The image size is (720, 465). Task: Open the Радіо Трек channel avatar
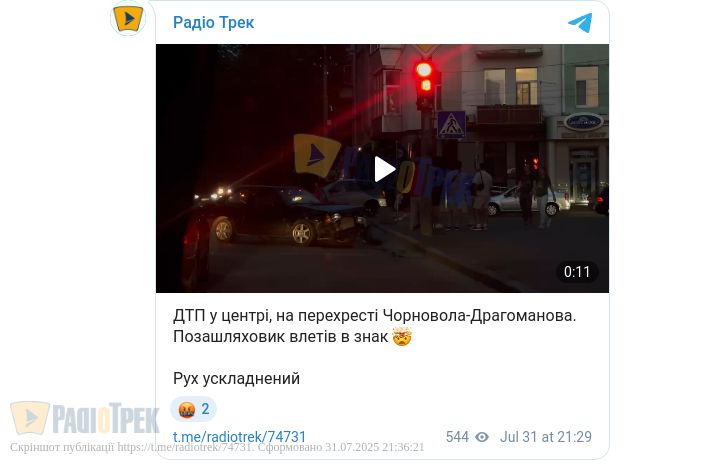[129, 18]
